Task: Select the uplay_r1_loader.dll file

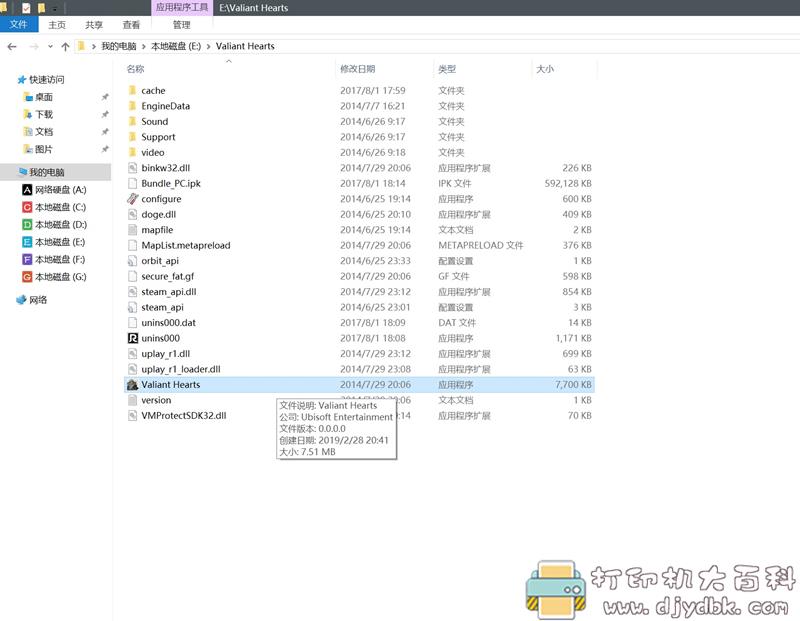Action: [x=181, y=369]
